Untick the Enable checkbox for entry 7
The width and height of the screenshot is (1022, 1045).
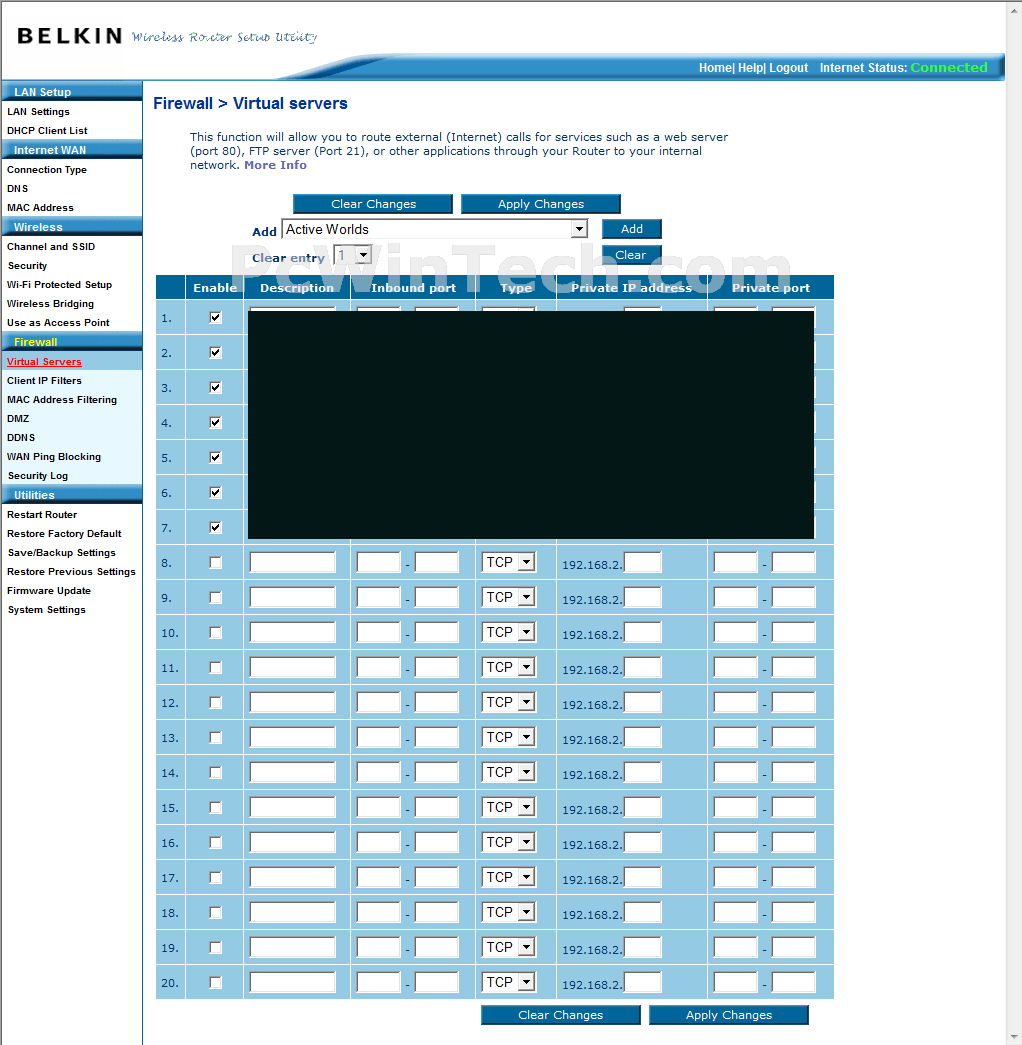[x=215, y=527]
